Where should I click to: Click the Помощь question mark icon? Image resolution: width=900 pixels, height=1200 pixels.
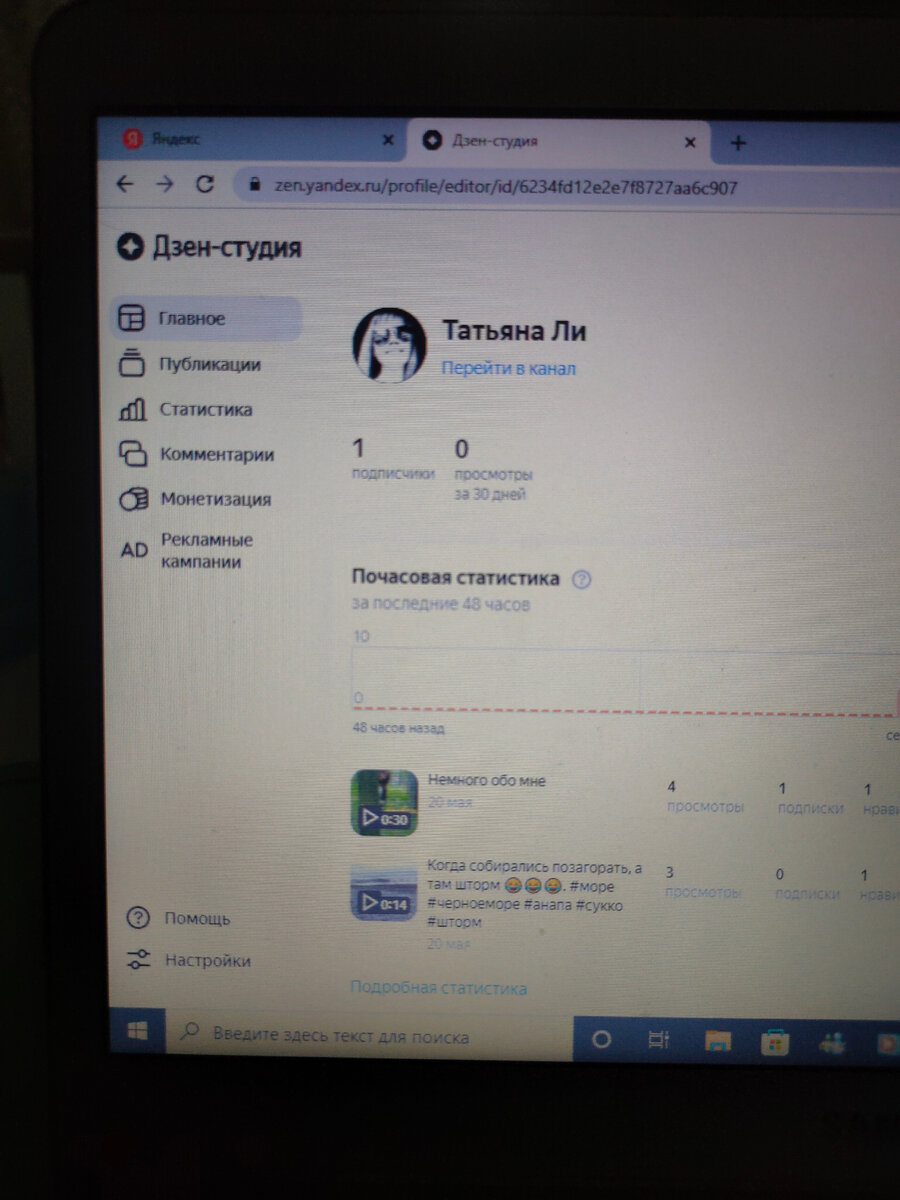[138, 918]
